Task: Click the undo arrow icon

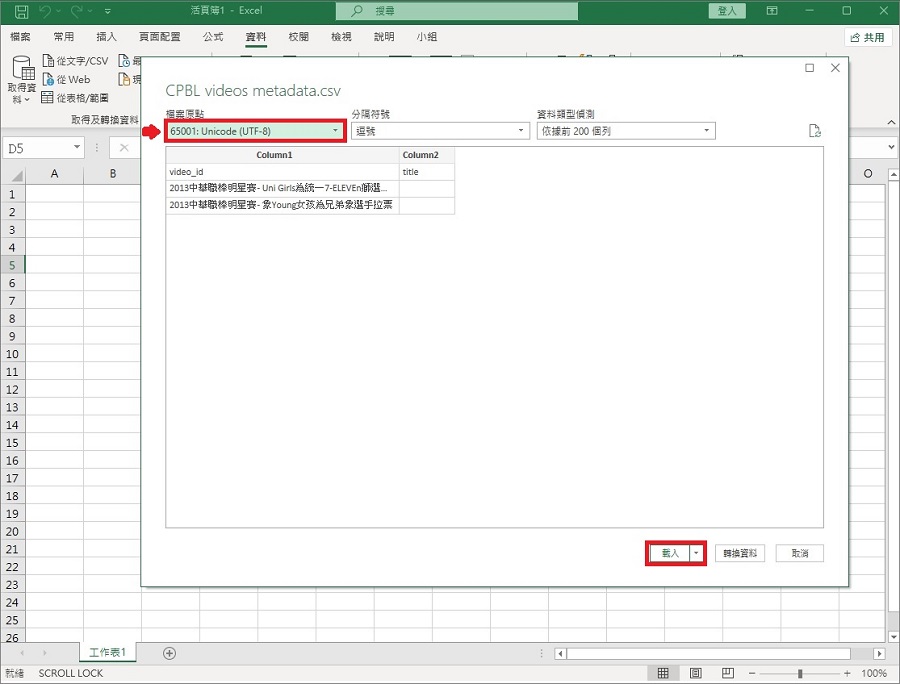Action: pyautogui.click(x=46, y=11)
